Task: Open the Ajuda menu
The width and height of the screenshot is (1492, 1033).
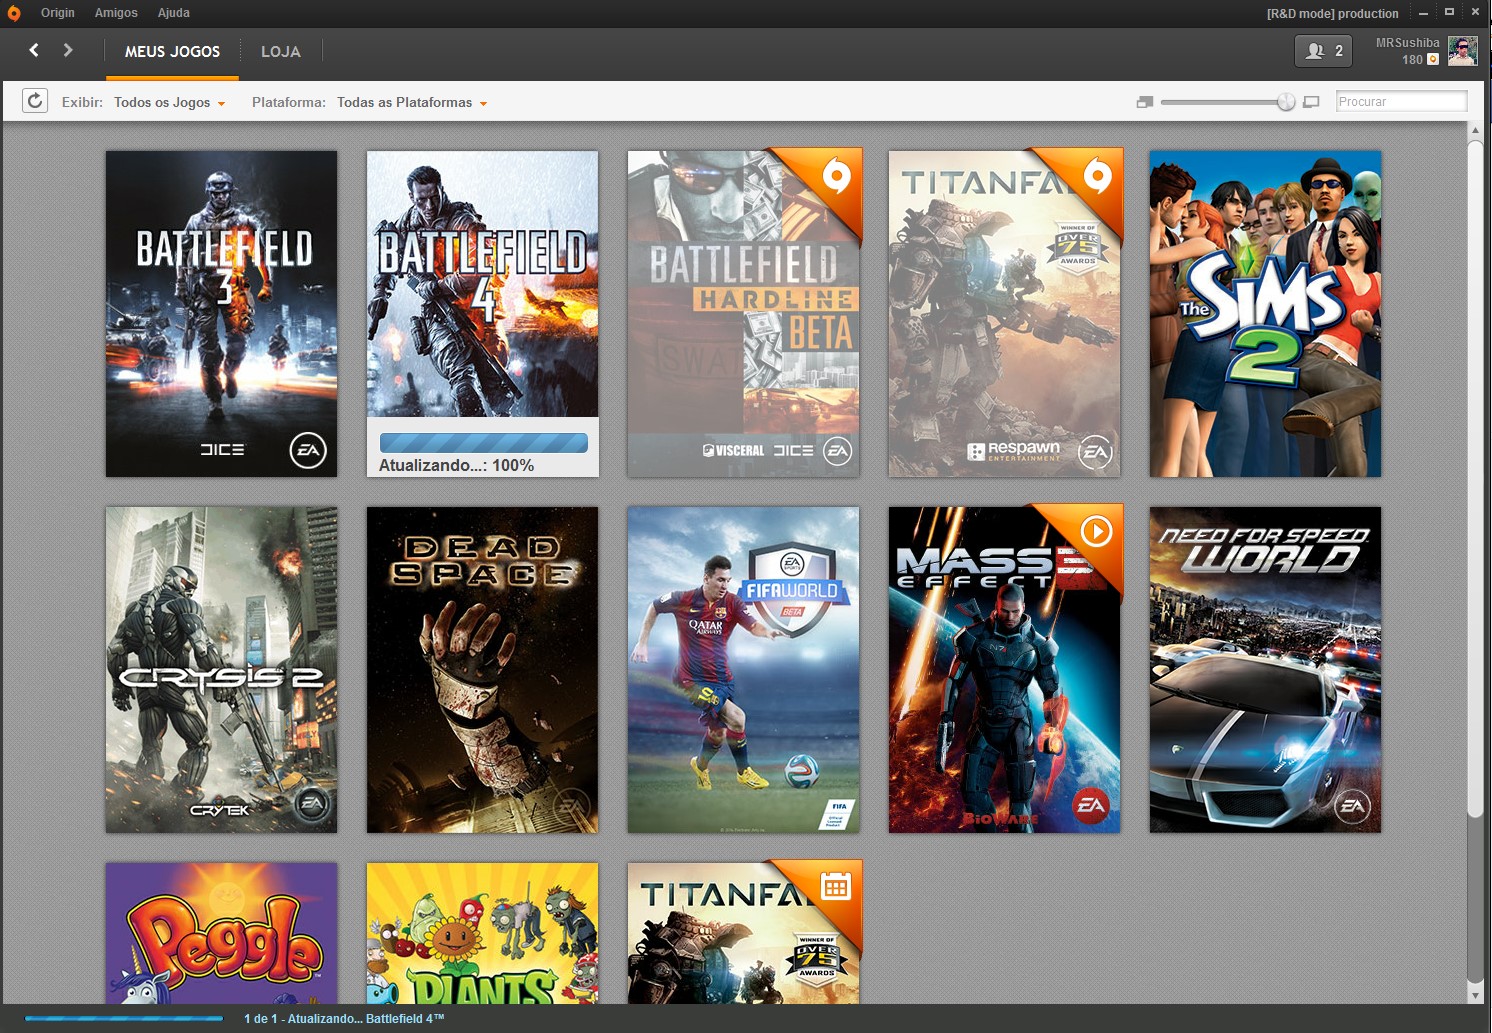Action: [173, 13]
